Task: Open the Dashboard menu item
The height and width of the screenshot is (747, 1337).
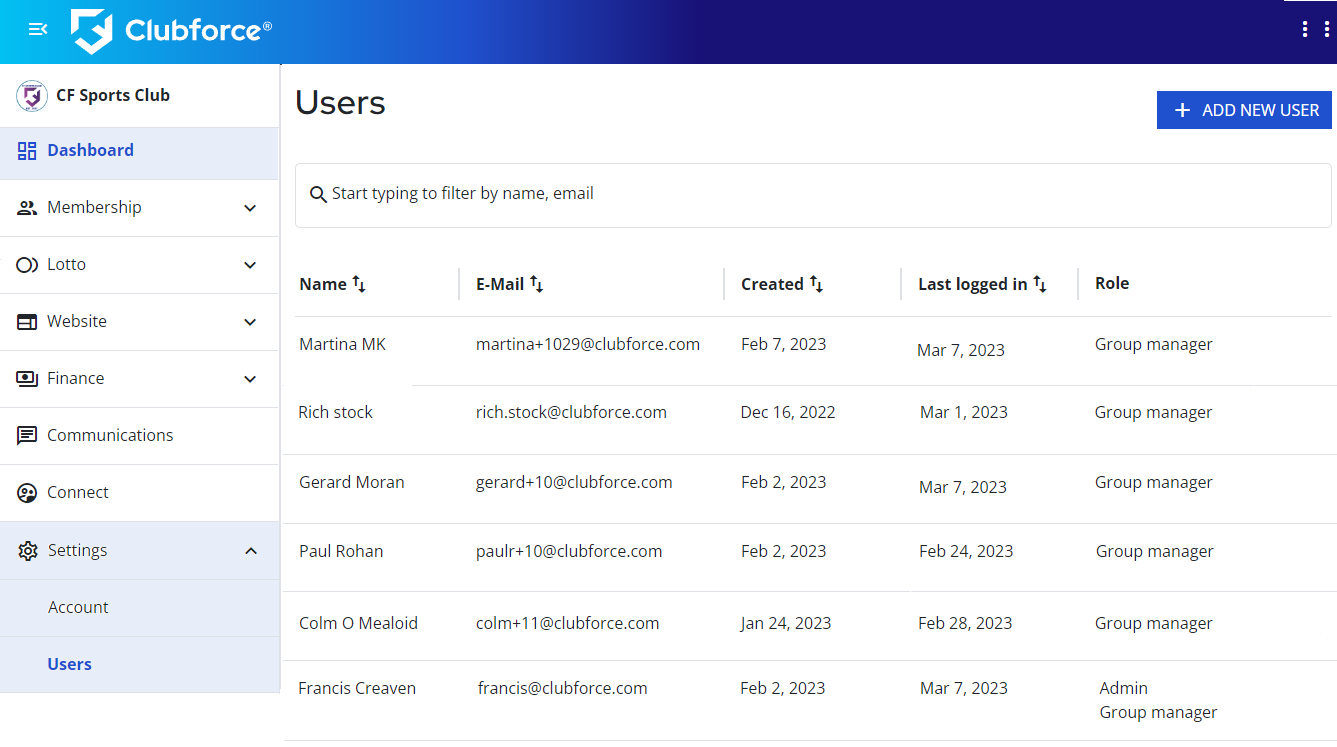Action: pos(139,151)
